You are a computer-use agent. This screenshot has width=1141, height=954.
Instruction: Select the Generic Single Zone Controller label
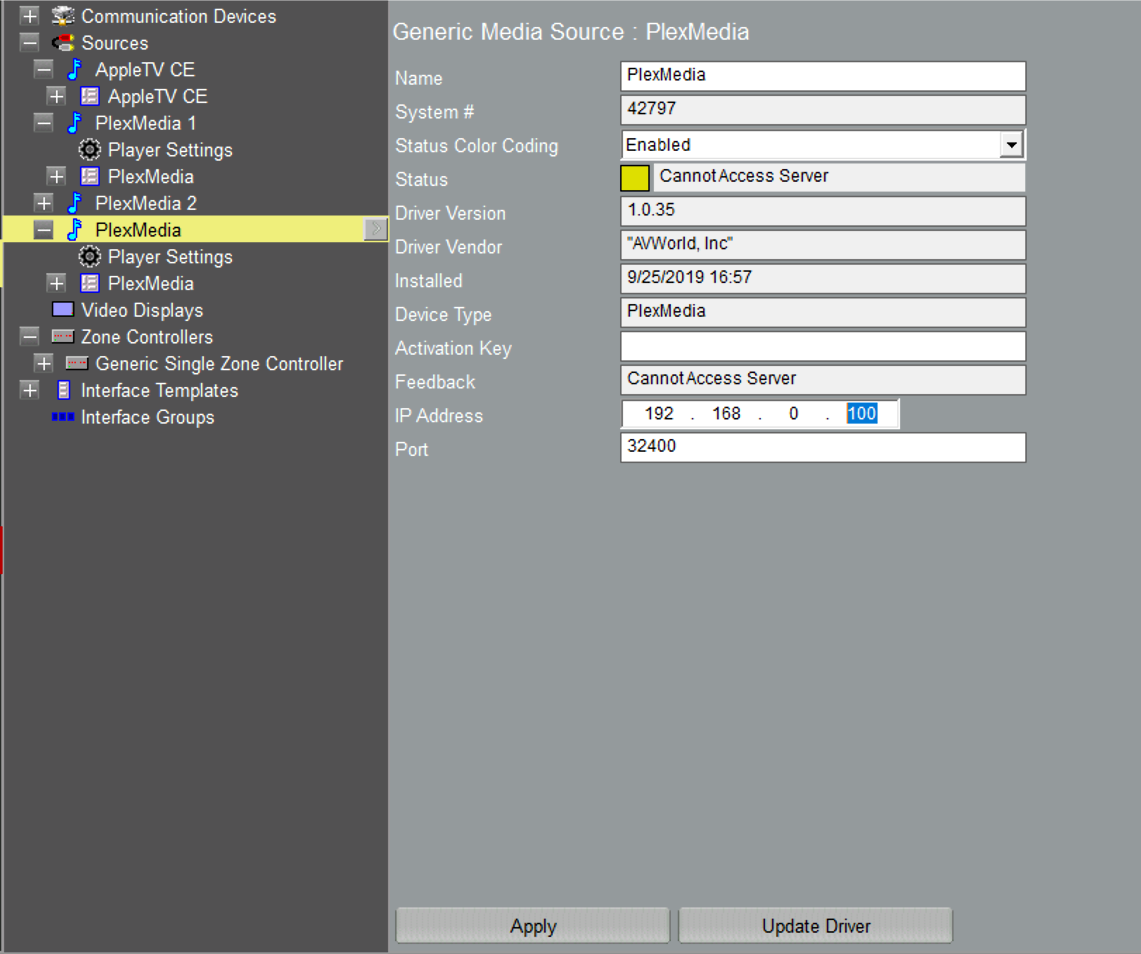[219, 363]
